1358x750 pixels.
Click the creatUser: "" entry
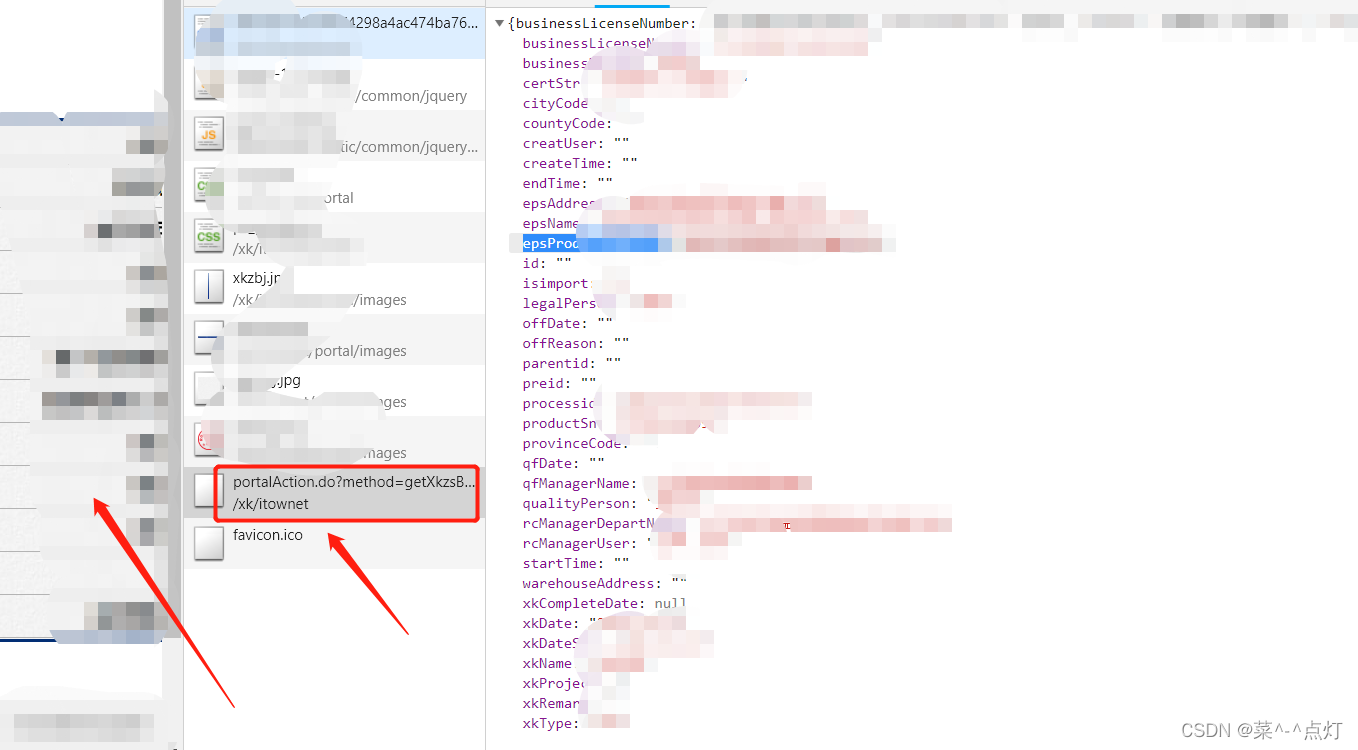click(576, 143)
